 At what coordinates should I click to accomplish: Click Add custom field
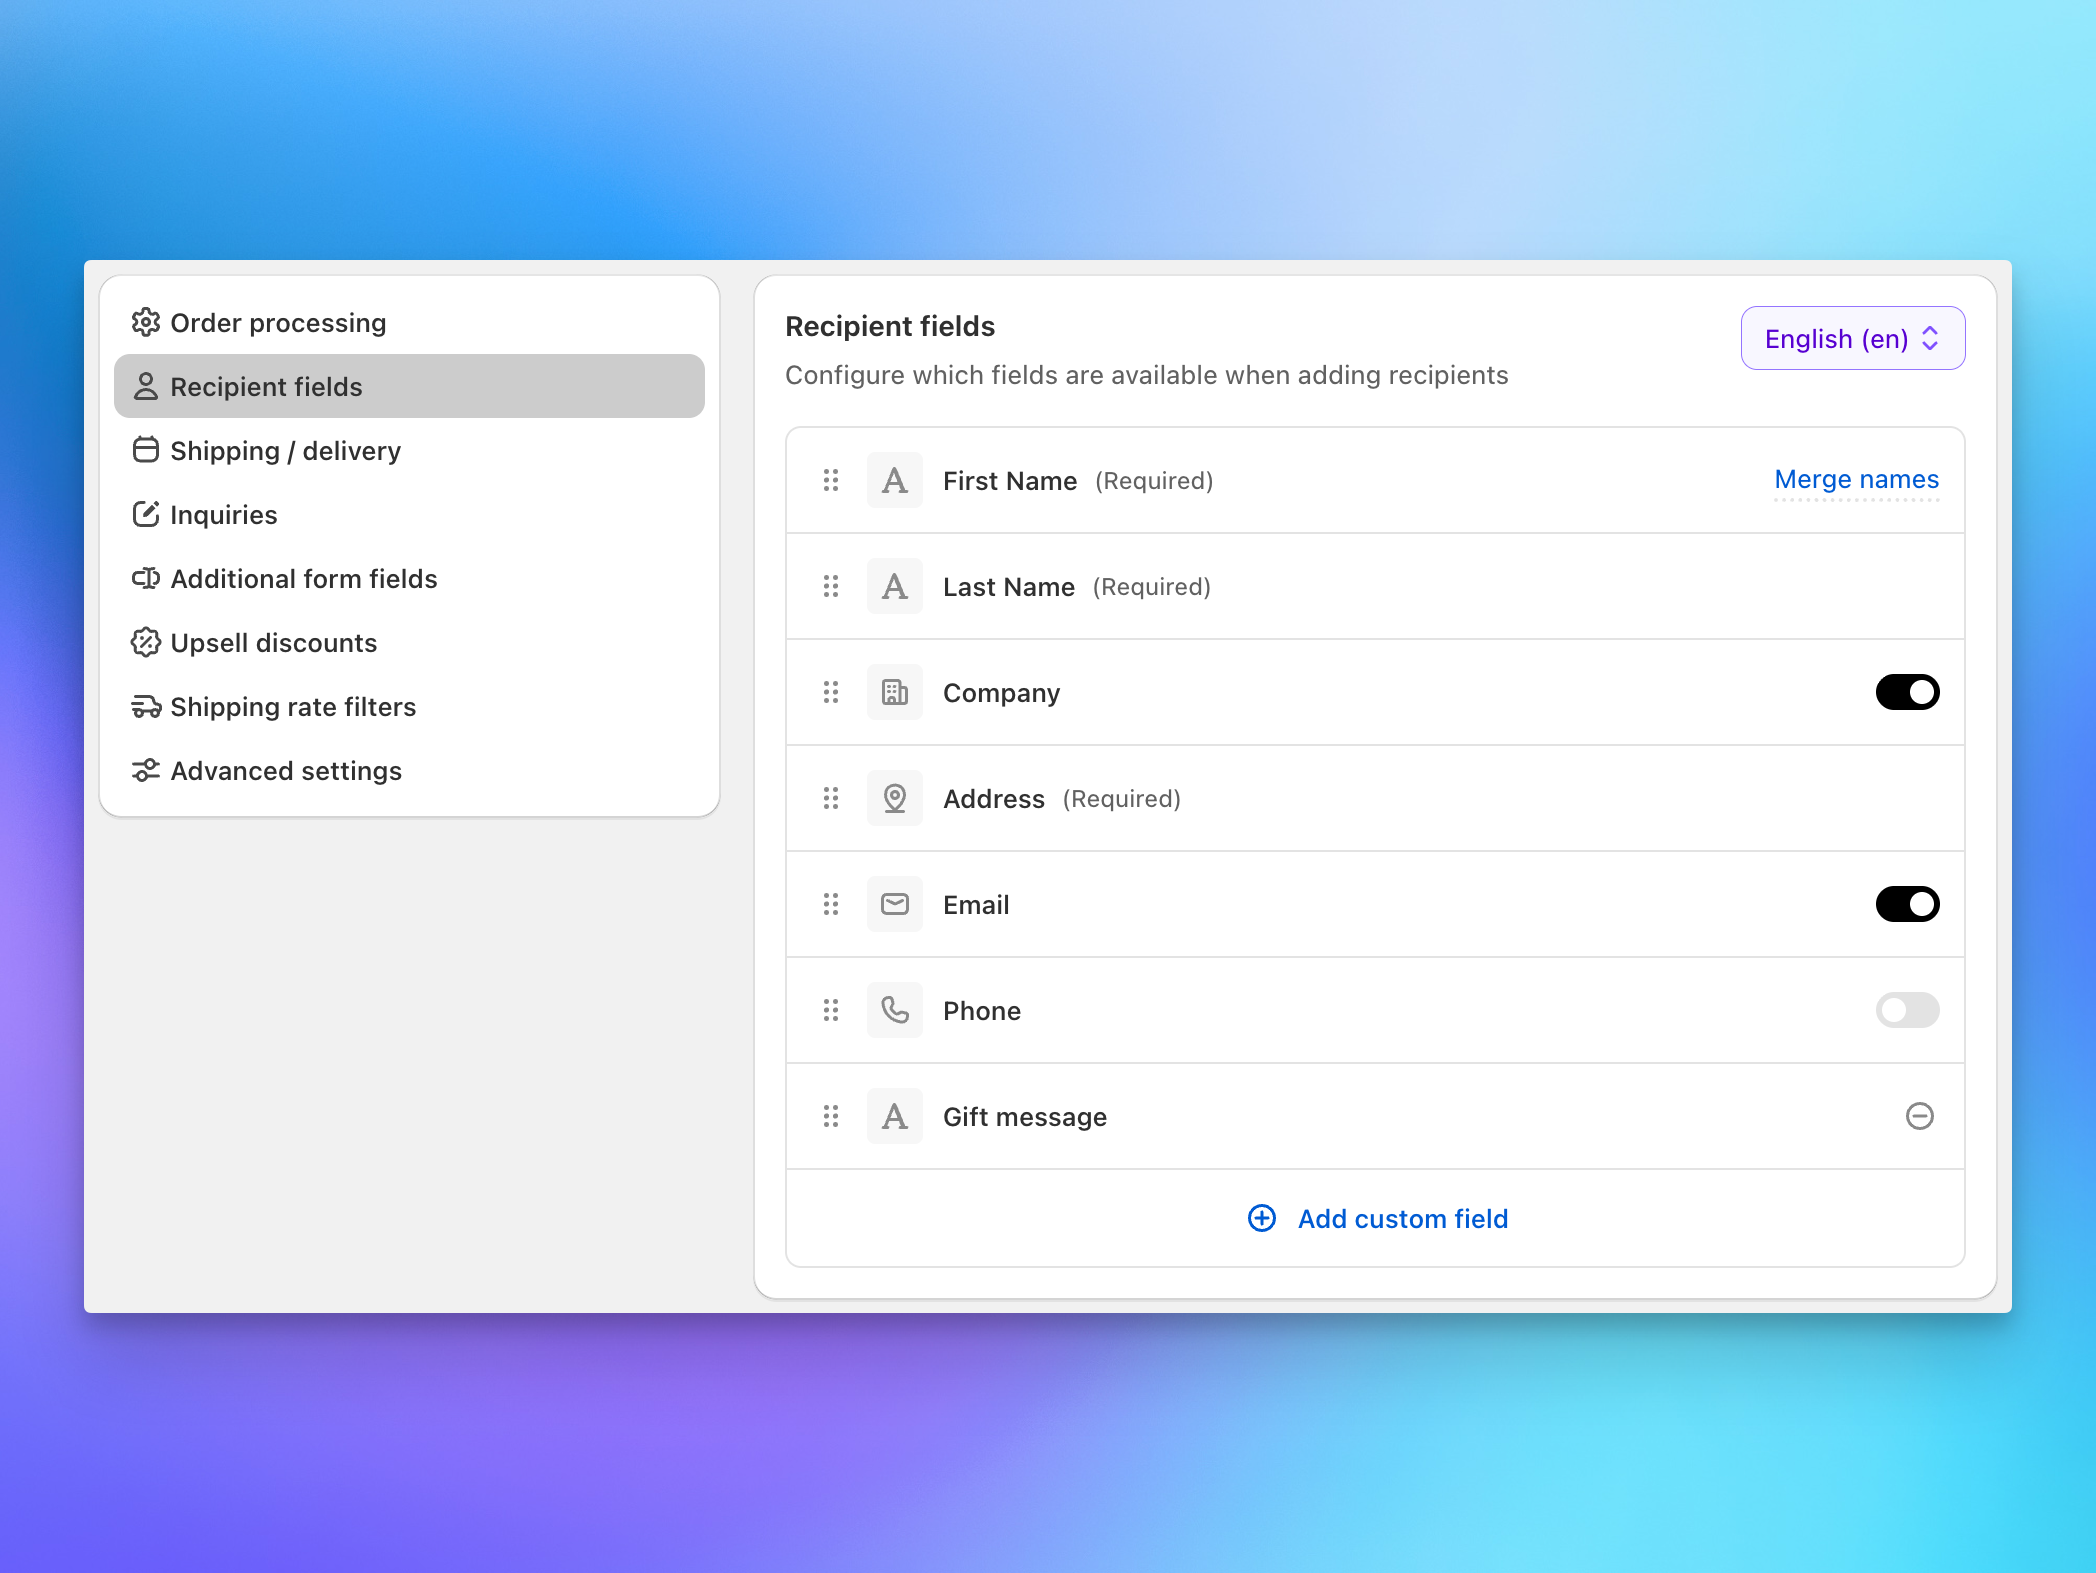click(x=1377, y=1218)
